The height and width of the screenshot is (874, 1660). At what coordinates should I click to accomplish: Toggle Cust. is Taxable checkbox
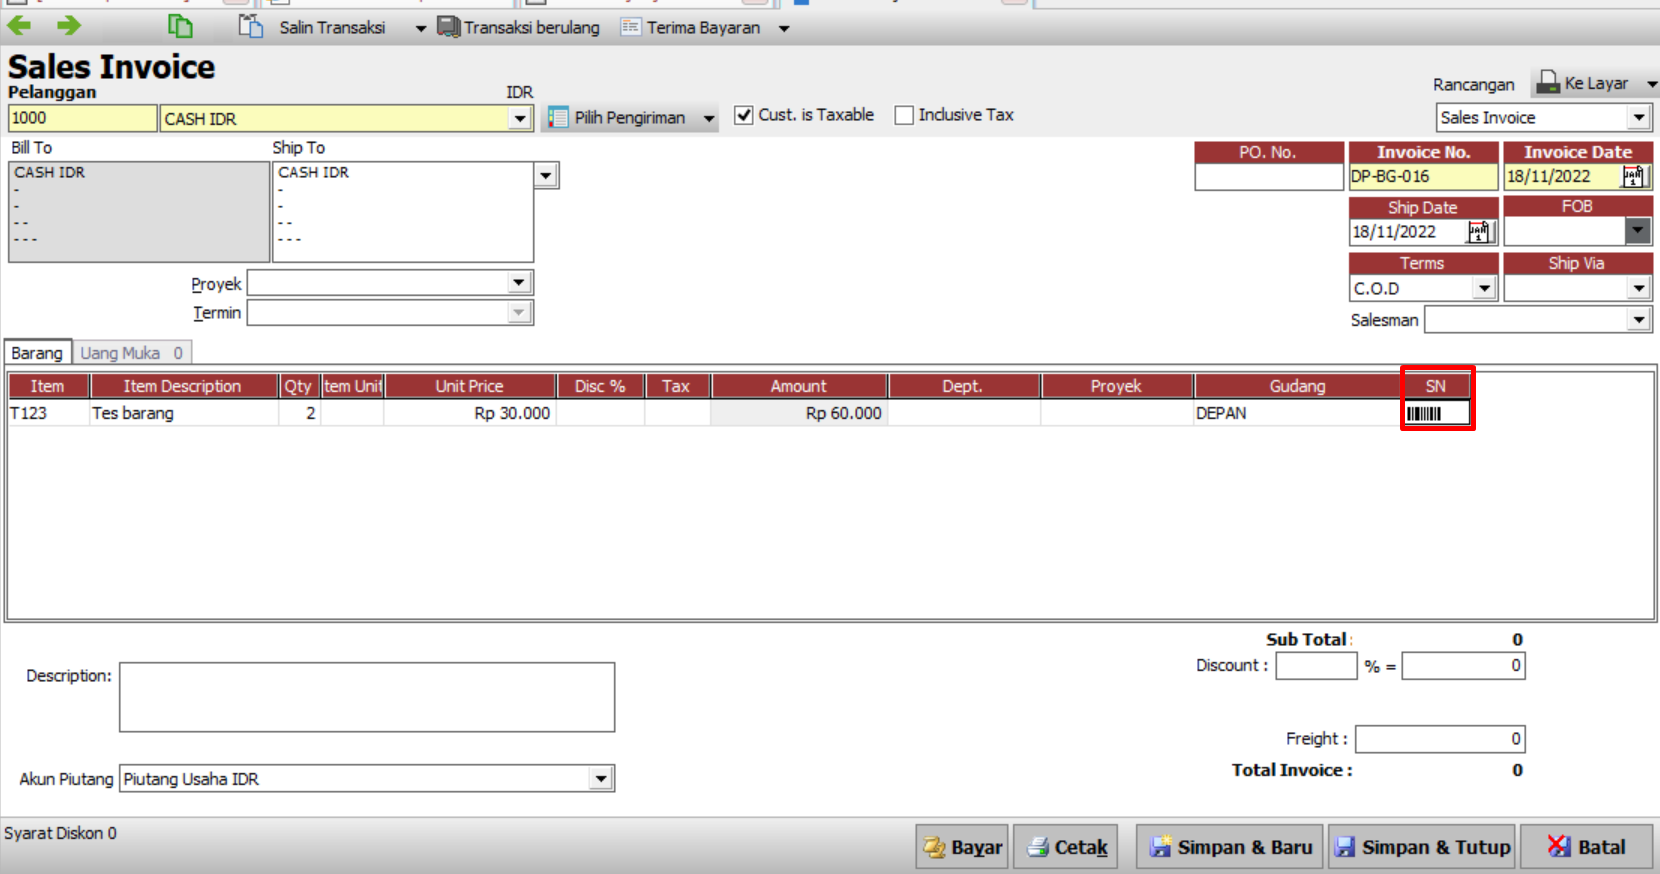point(744,115)
